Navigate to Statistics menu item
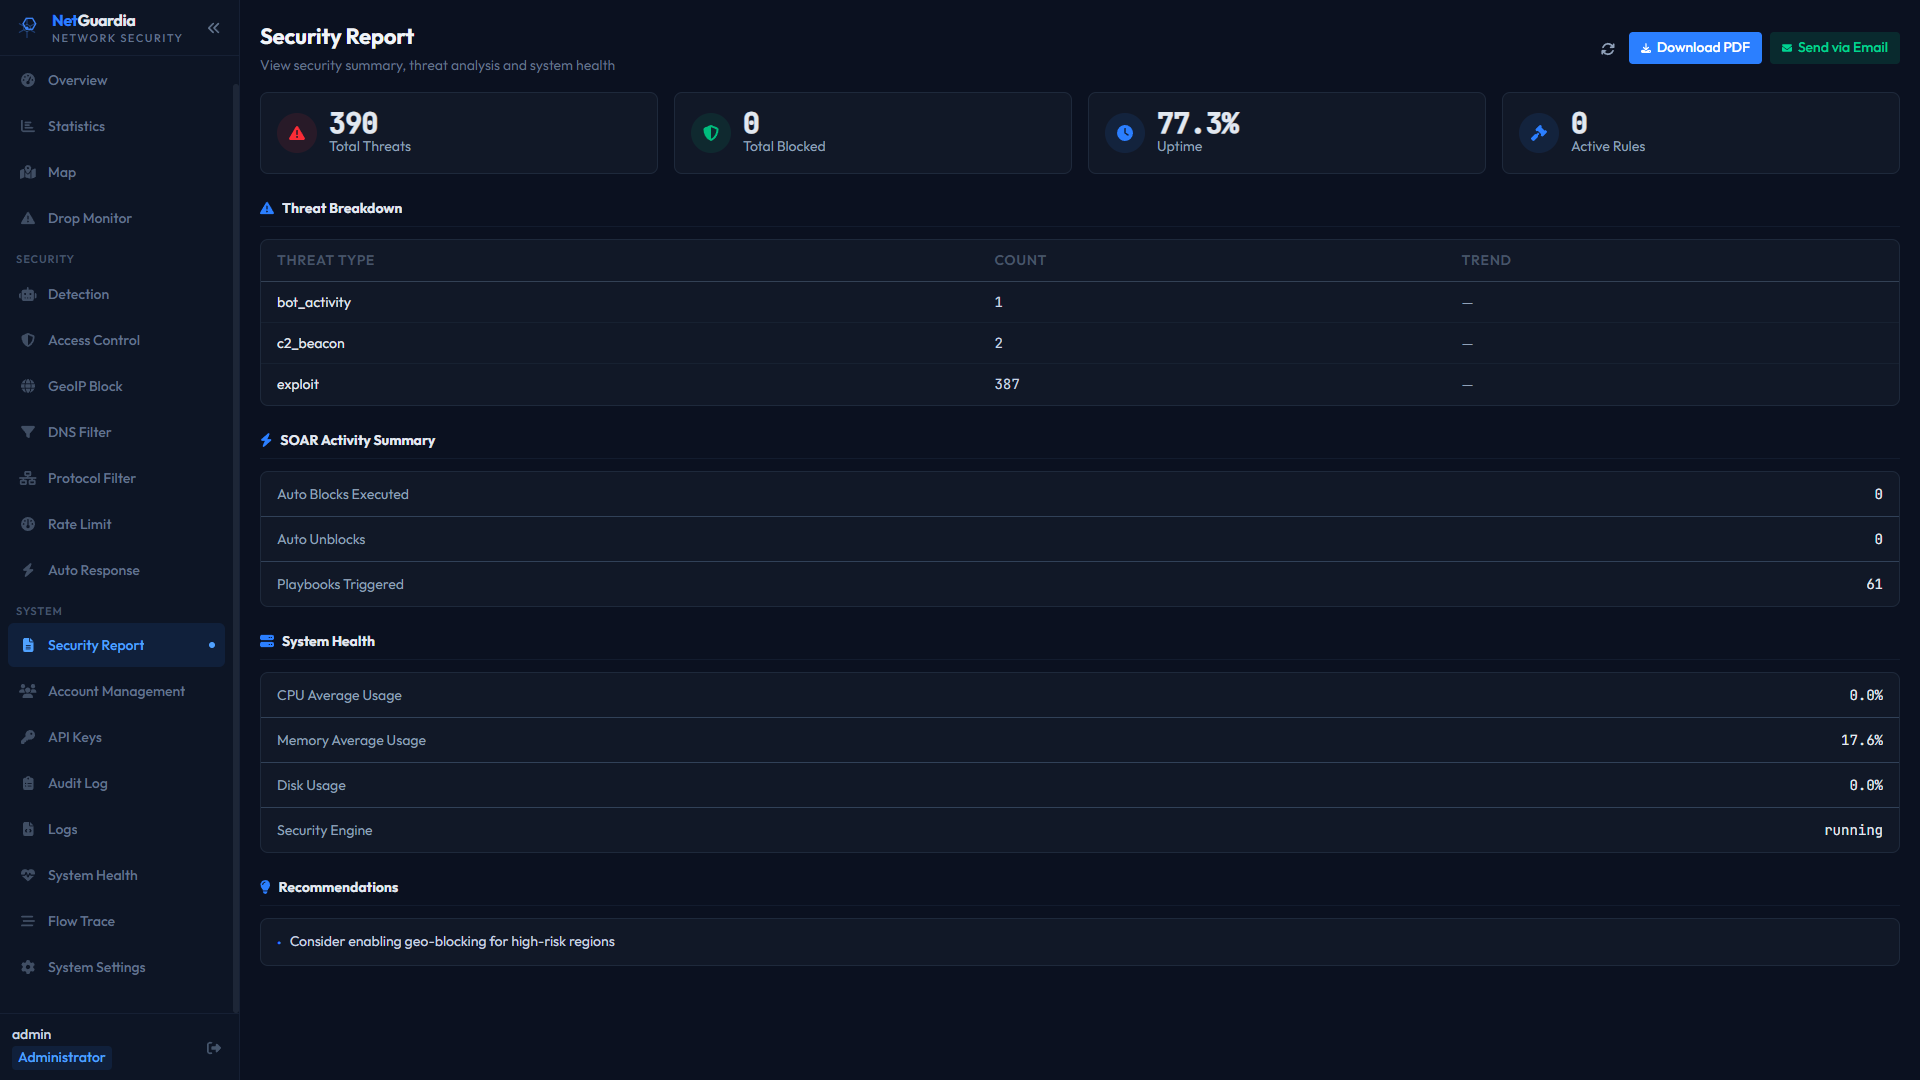1920x1080 pixels. pos(116,126)
